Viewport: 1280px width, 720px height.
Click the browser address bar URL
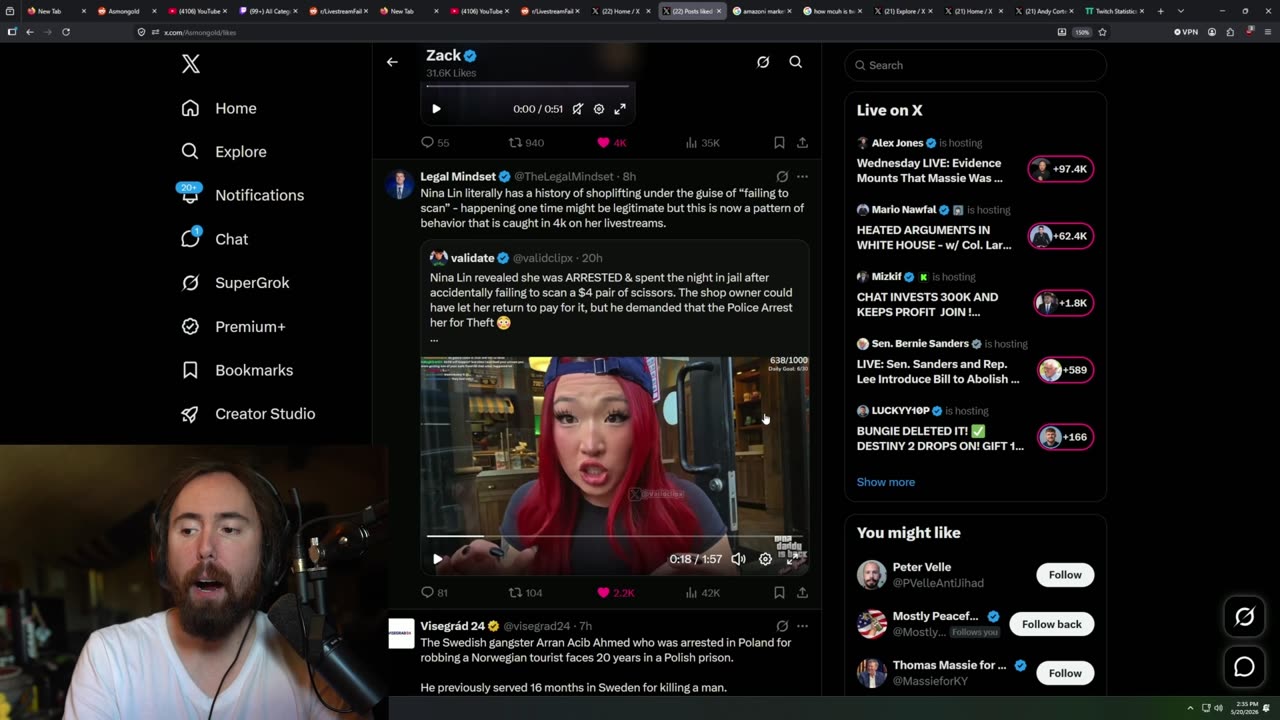[200, 32]
